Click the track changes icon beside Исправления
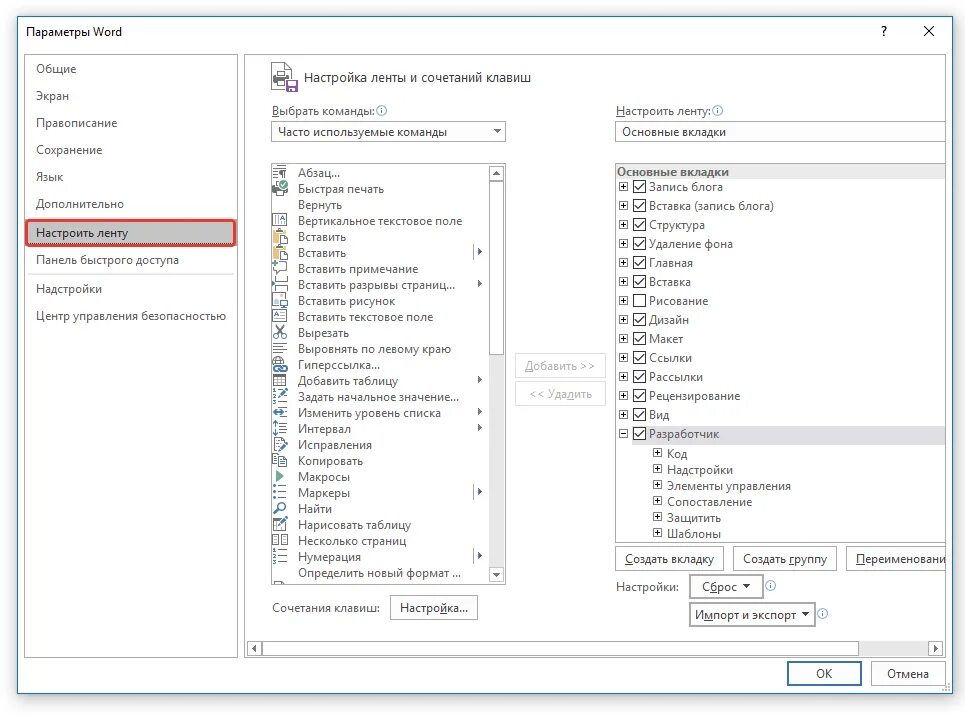965x716 pixels. pos(279,444)
